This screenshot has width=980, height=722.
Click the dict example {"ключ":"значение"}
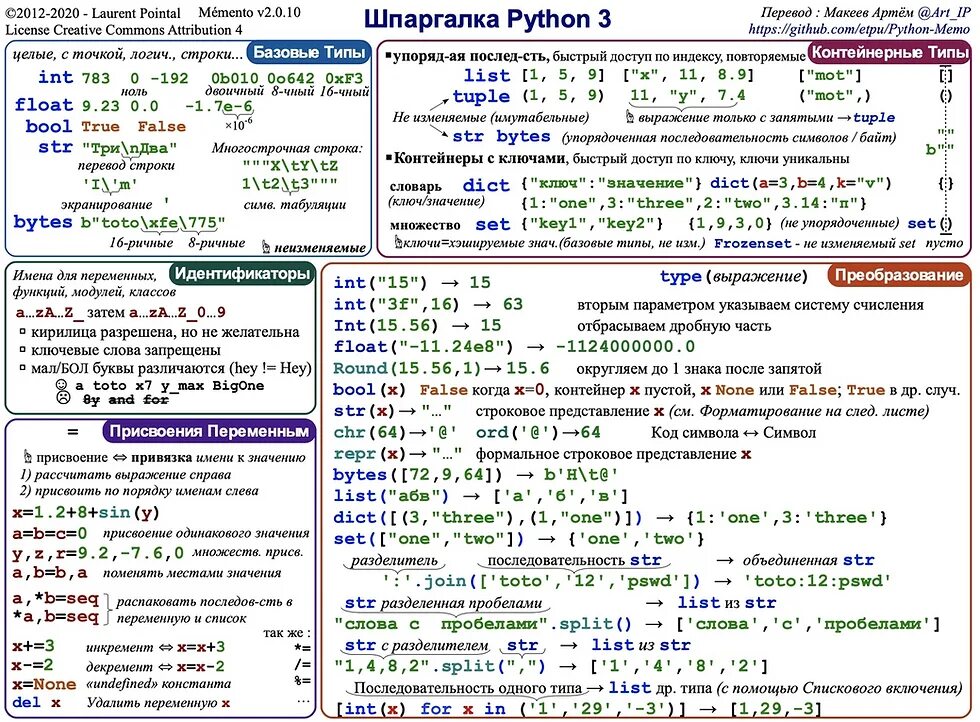point(611,184)
